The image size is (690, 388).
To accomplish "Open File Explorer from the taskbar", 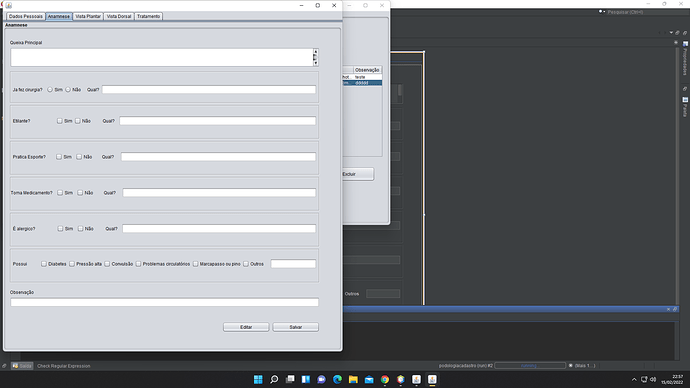I will (353, 379).
